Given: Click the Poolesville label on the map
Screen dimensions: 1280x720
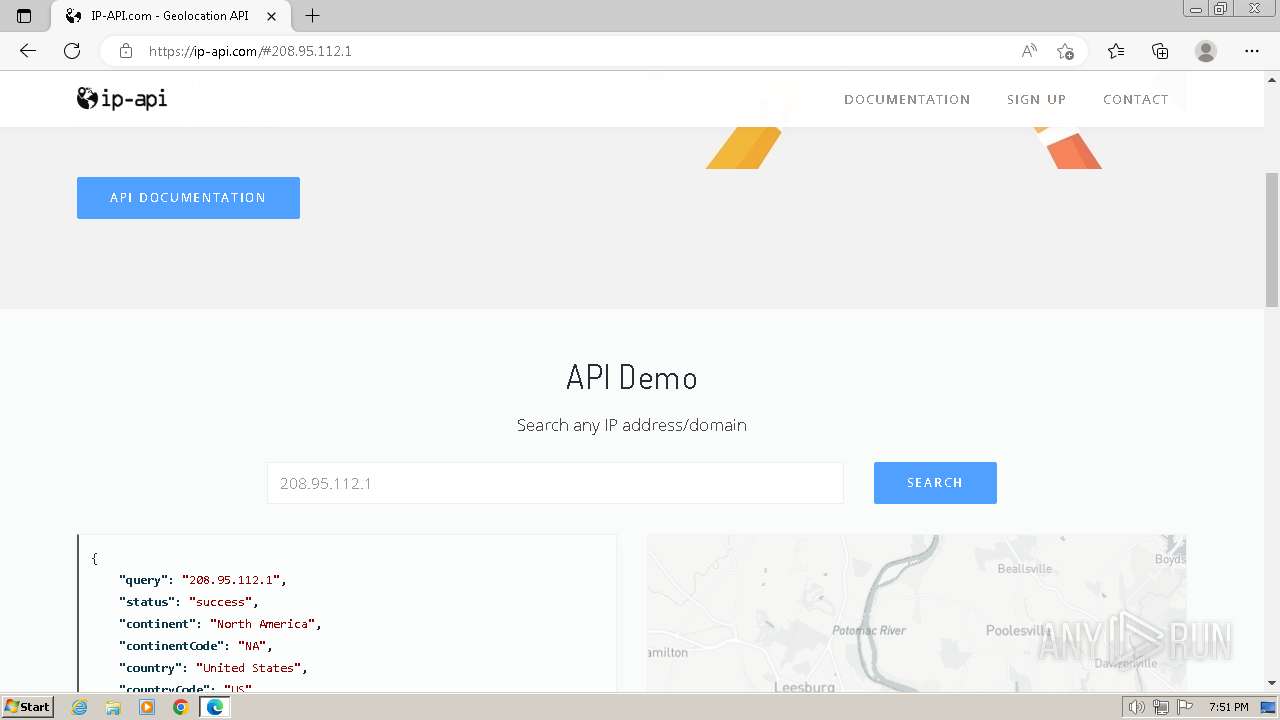Looking at the screenshot, I should tap(1018, 630).
